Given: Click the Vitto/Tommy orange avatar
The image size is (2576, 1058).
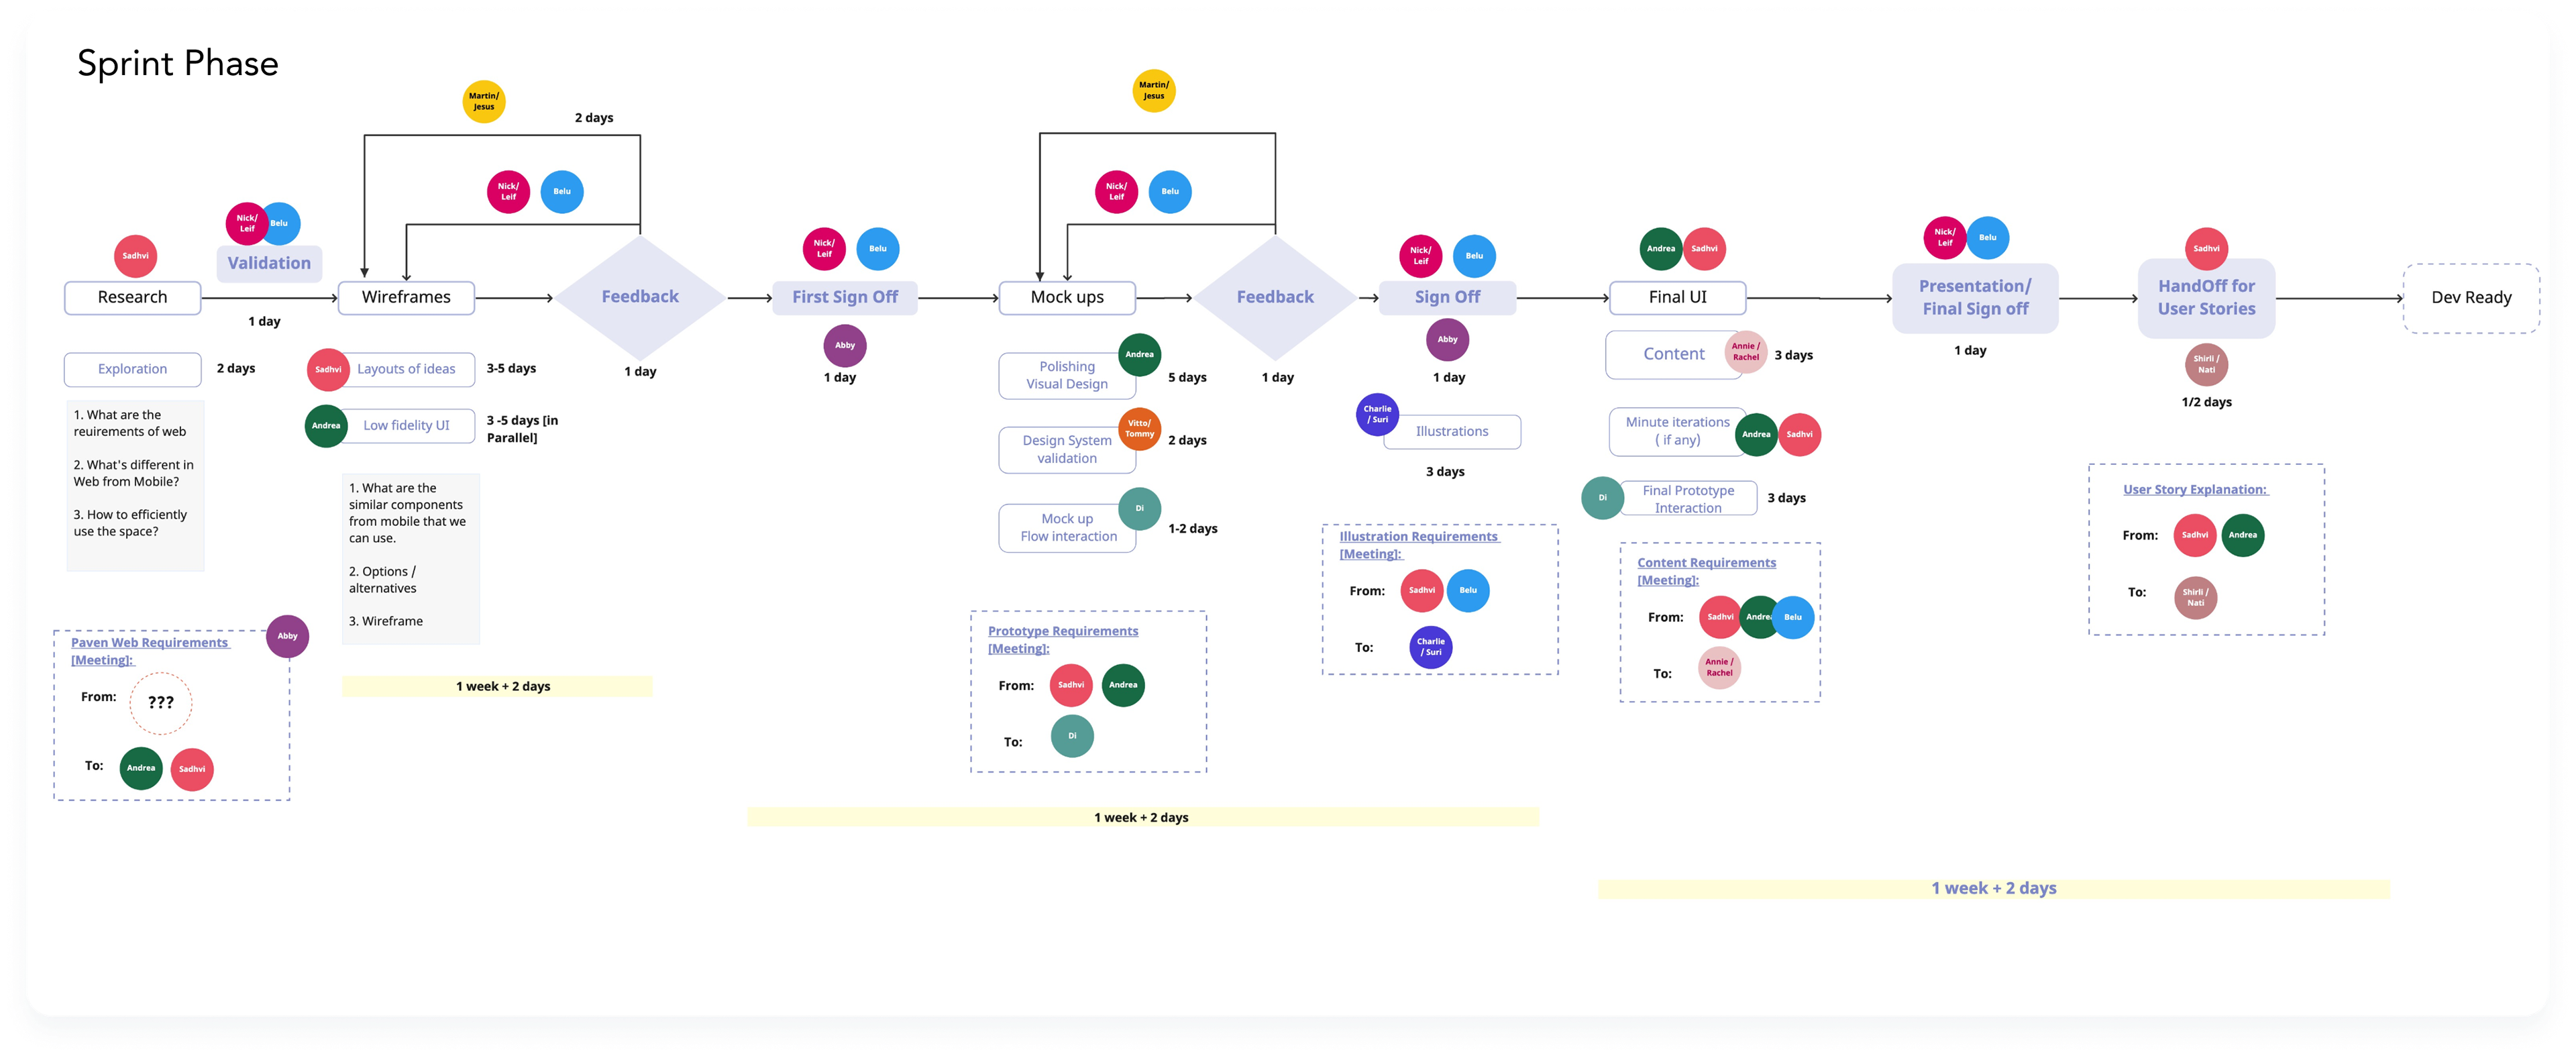Looking at the screenshot, I should [x=1139, y=429].
